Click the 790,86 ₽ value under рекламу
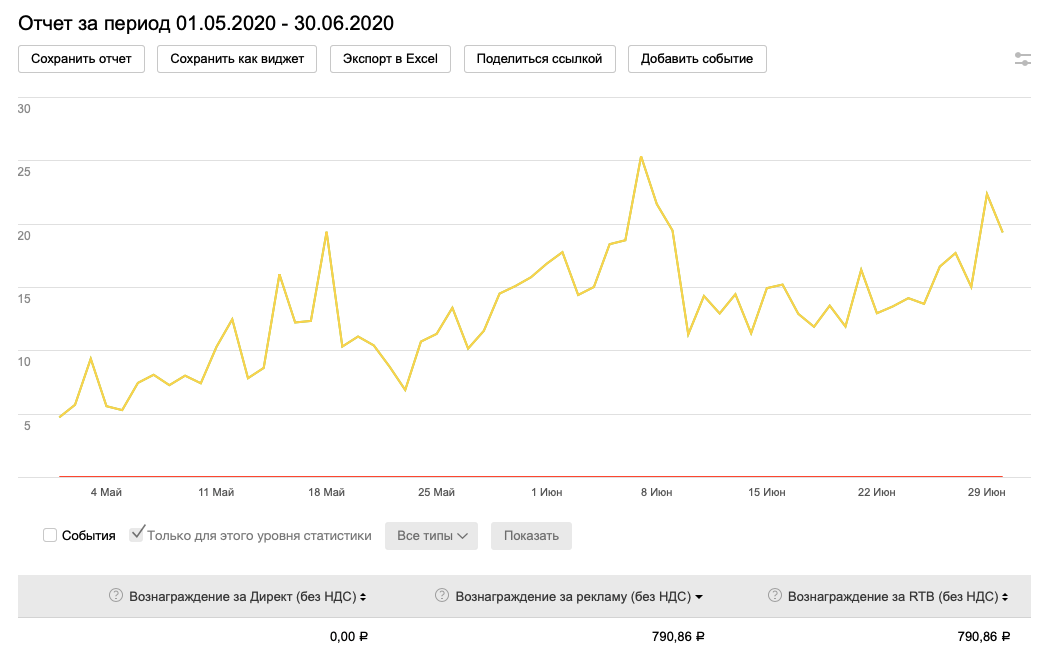1040x653 pixels. tap(678, 636)
